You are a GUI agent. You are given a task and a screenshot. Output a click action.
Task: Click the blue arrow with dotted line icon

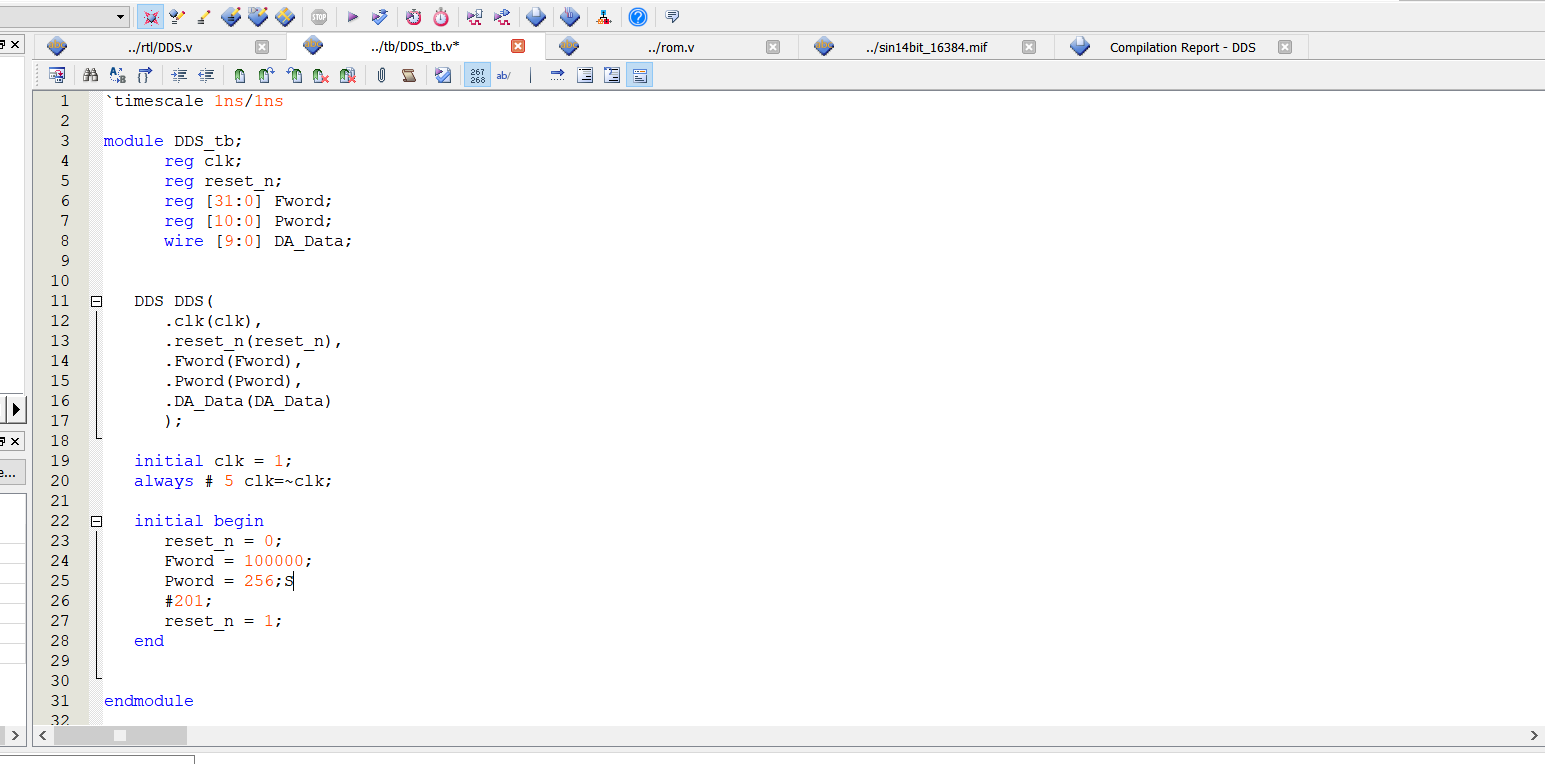(x=558, y=75)
